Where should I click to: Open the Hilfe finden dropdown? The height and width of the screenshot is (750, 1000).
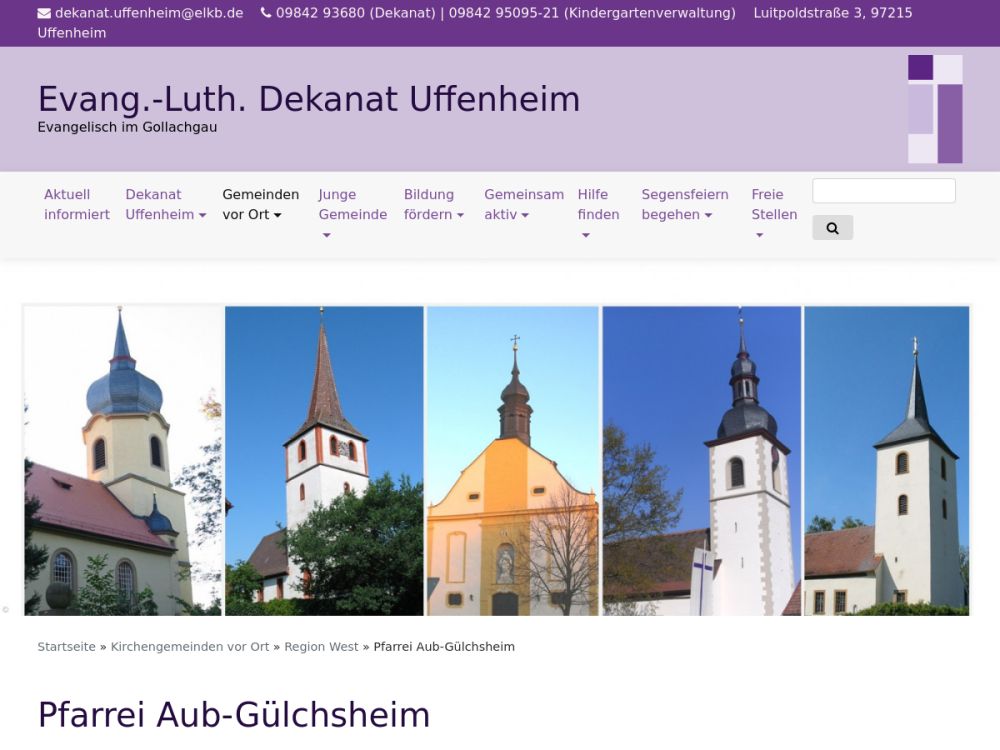598,213
